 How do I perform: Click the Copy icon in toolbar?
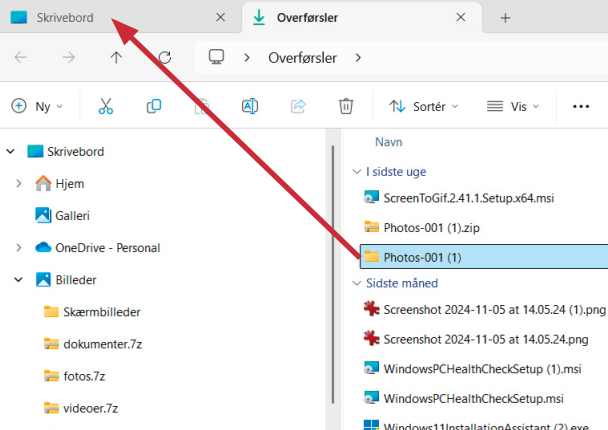(154, 106)
